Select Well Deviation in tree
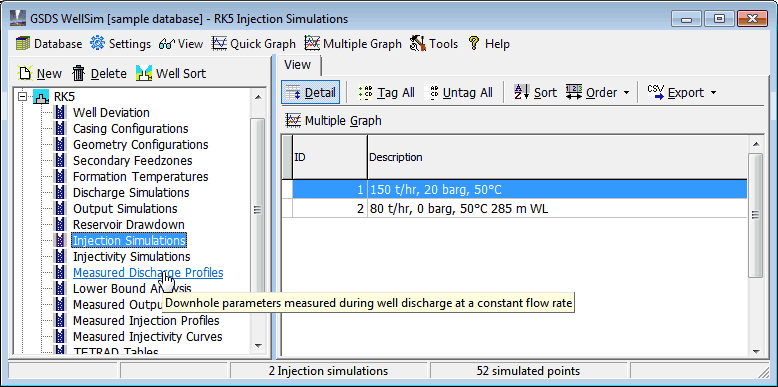The image size is (778, 387). [111, 113]
